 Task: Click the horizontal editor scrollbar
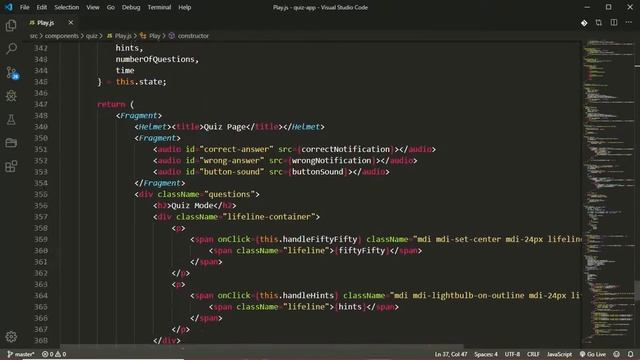point(261,347)
